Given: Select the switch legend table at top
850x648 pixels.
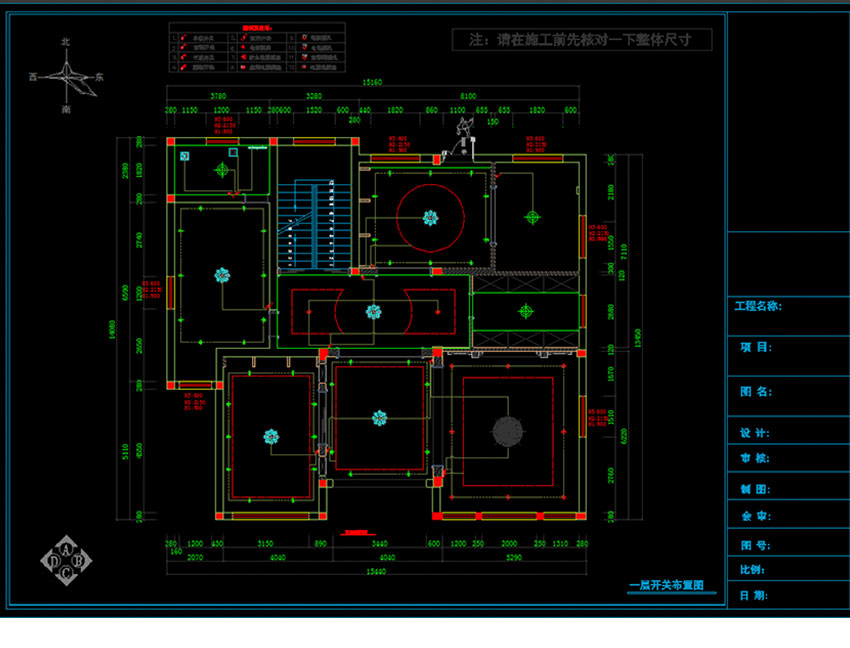Looking at the screenshot, I should point(257,49).
